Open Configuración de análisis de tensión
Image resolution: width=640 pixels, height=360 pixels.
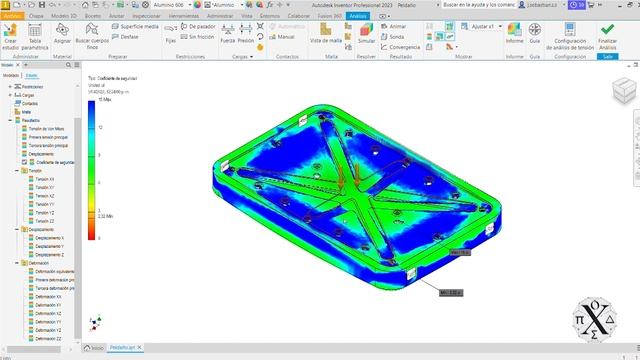570,37
